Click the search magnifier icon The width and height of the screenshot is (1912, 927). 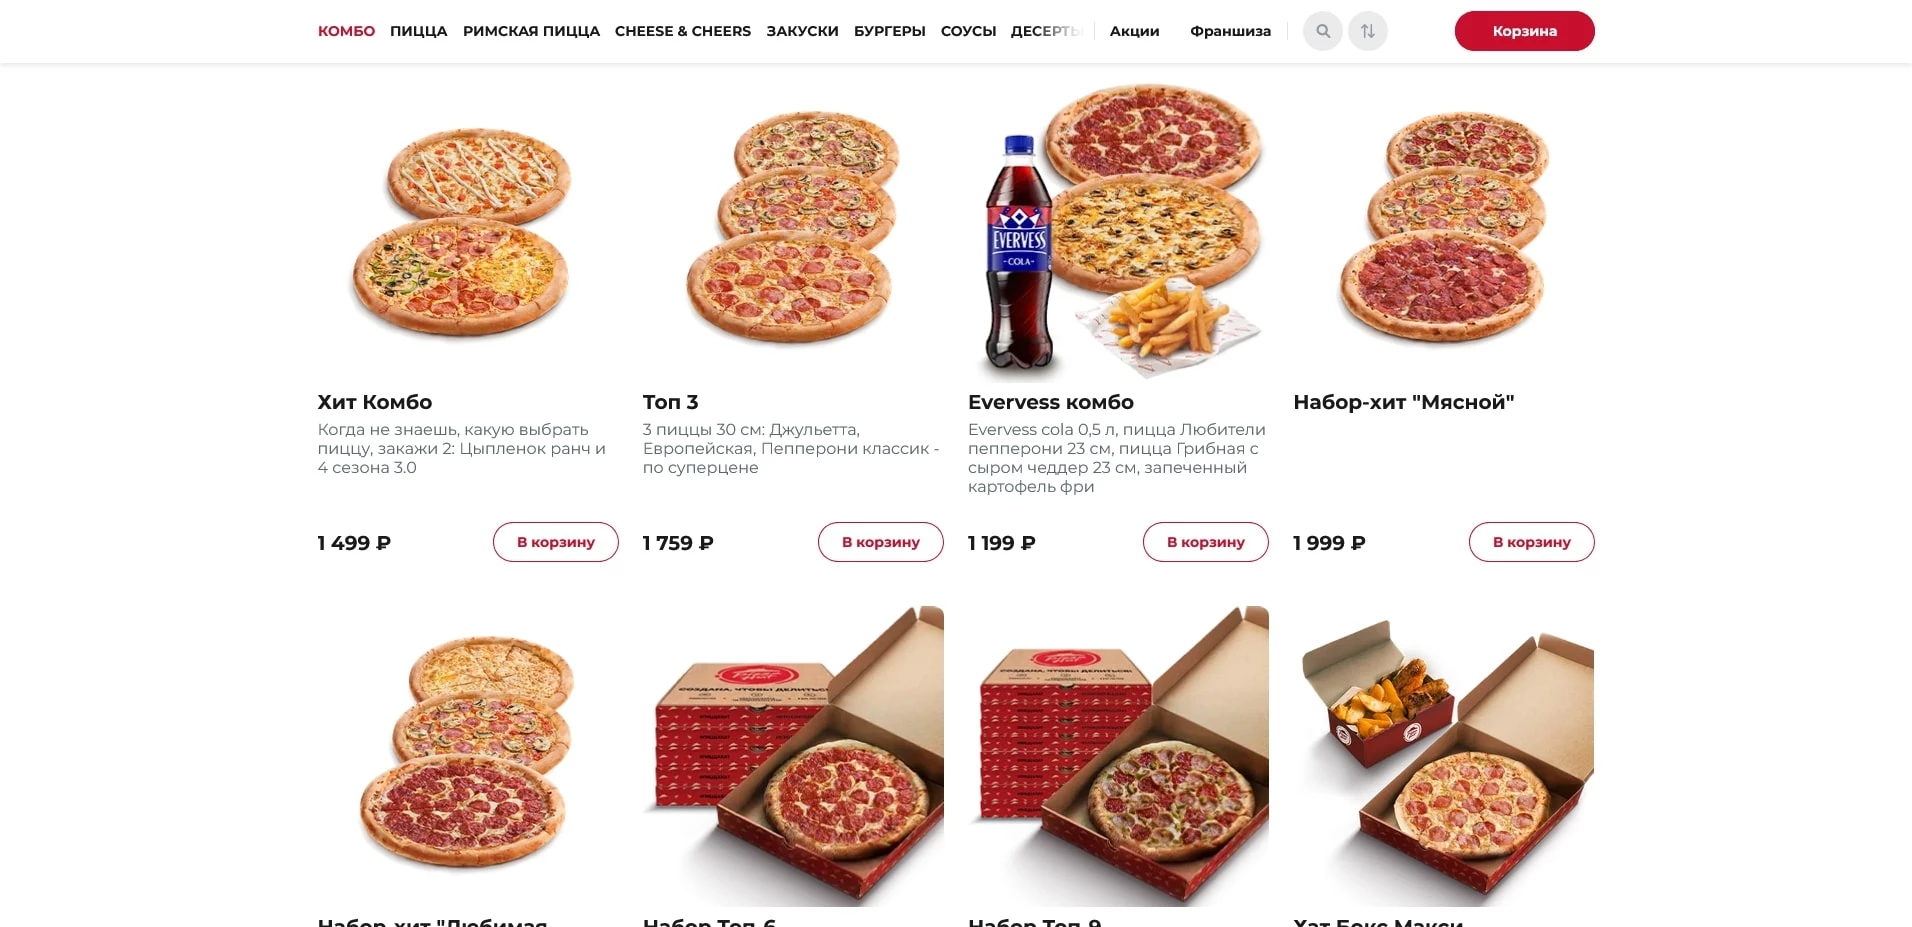pyautogui.click(x=1322, y=31)
